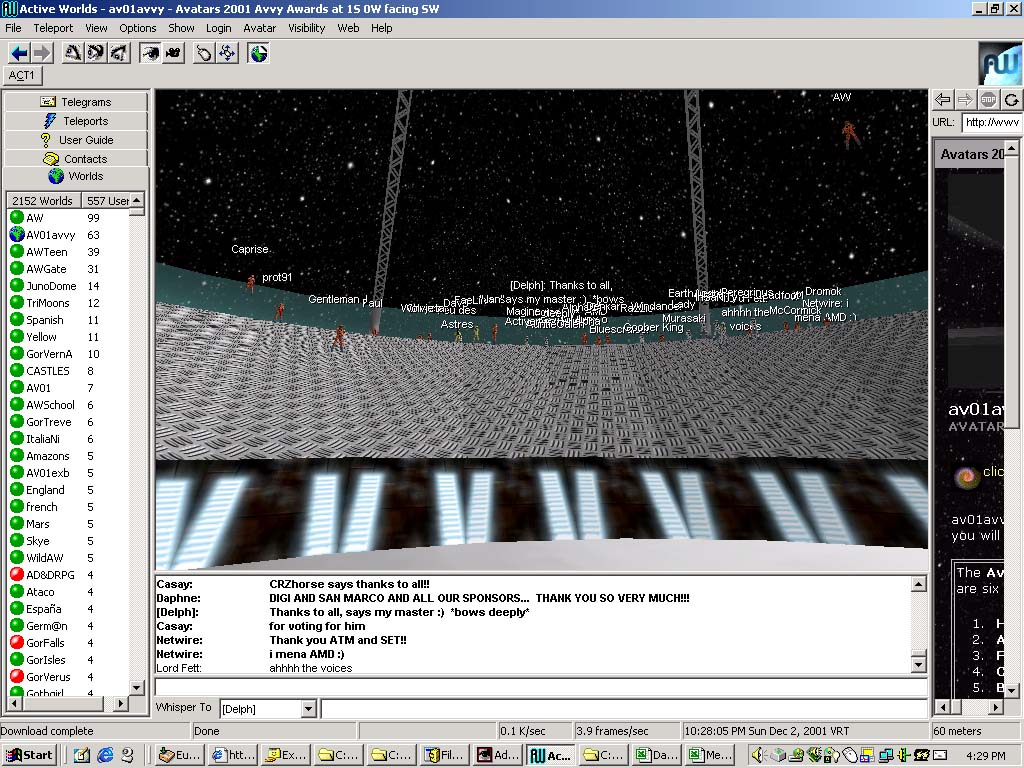Screen dimensions: 1024x768
Task: Open the Teleport menu
Action: point(53,28)
